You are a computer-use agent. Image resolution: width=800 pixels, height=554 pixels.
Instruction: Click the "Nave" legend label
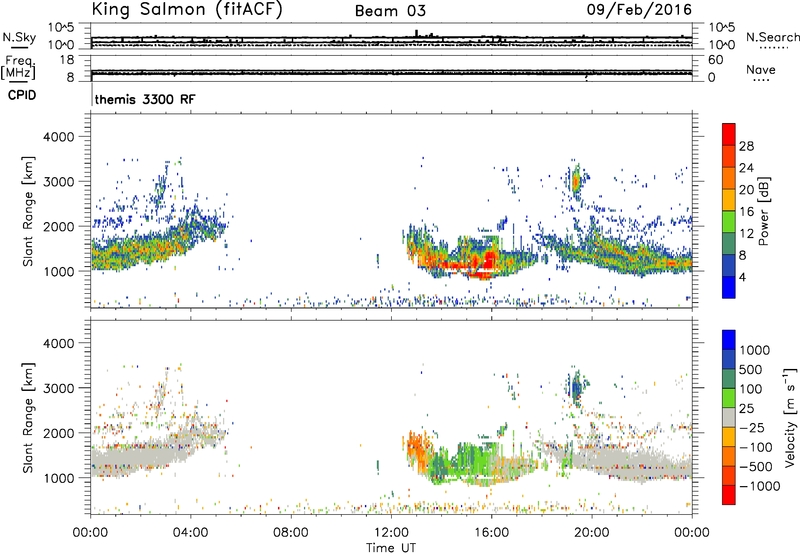tap(761, 70)
